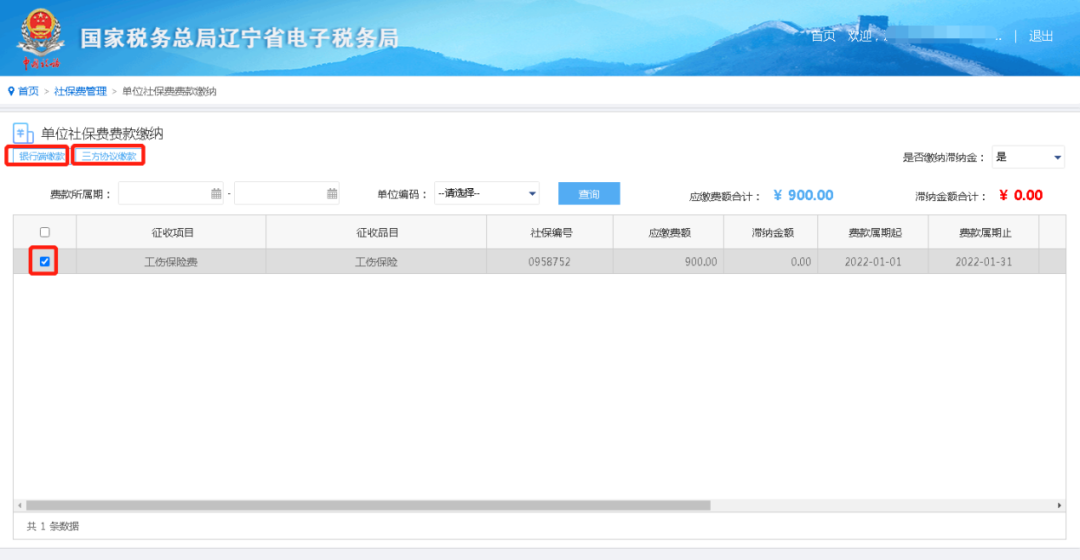Click the end period date input field

(287, 194)
